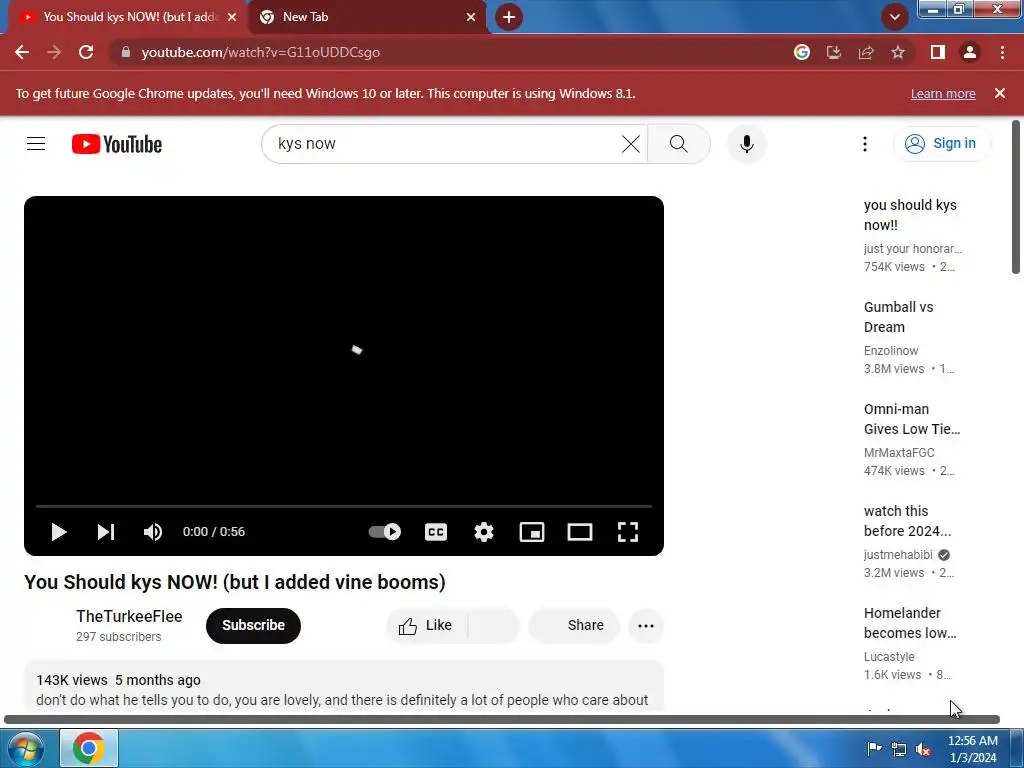
Task: Open the taskbar clock 12:56 AM
Action: (972, 749)
